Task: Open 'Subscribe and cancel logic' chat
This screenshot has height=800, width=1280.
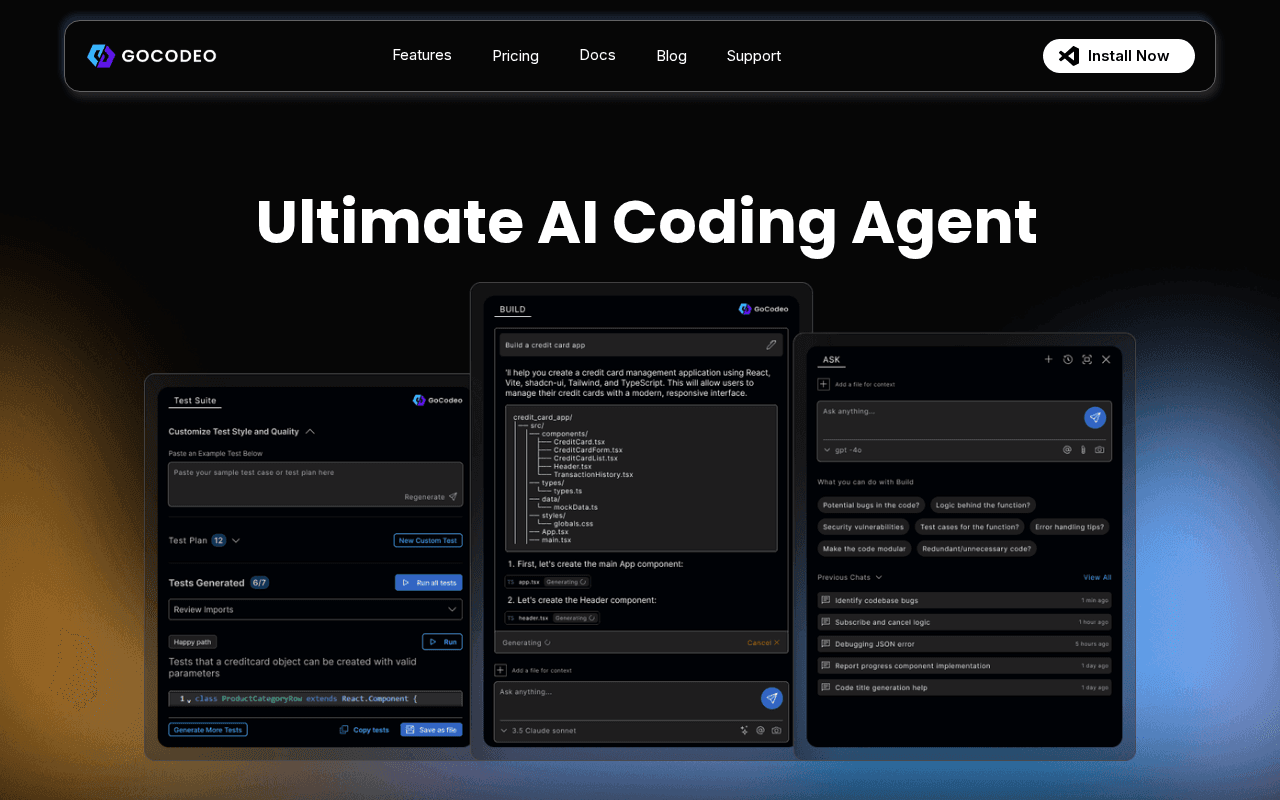Action: click(x=964, y=622)
